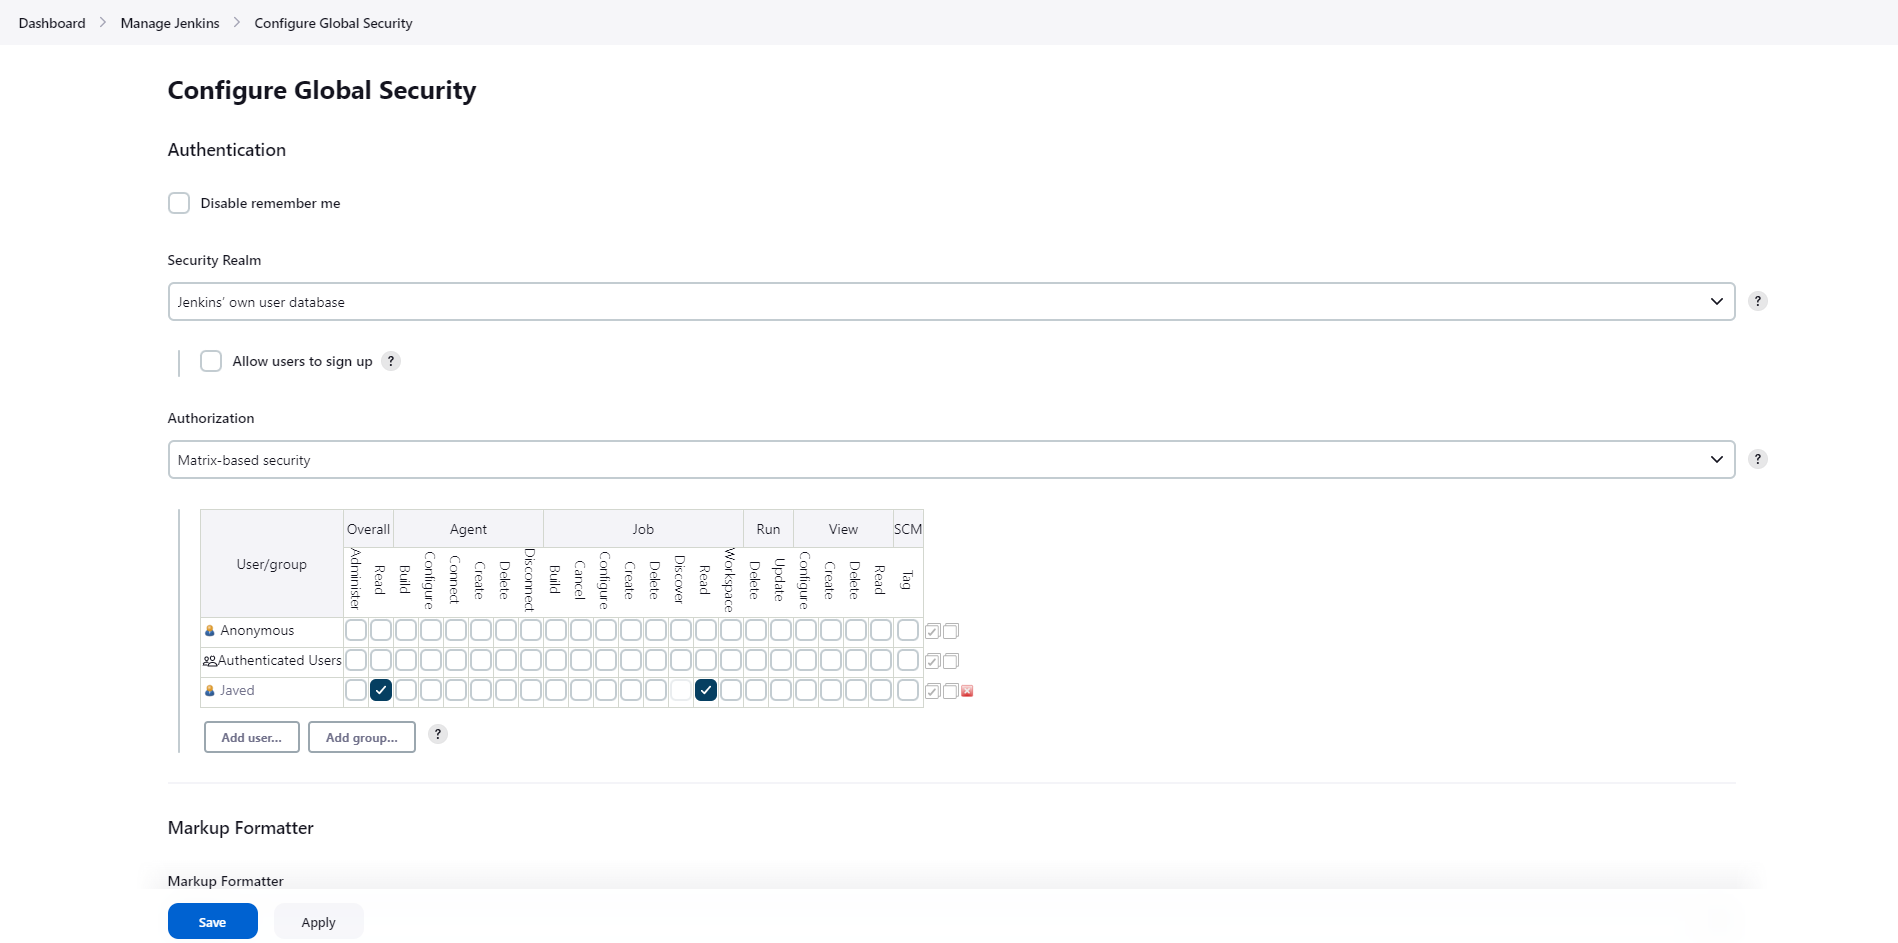This screenshot has width=1898, height=943.
Task: Check Job Discover for Authenticated Users
Action: (681, 660)
